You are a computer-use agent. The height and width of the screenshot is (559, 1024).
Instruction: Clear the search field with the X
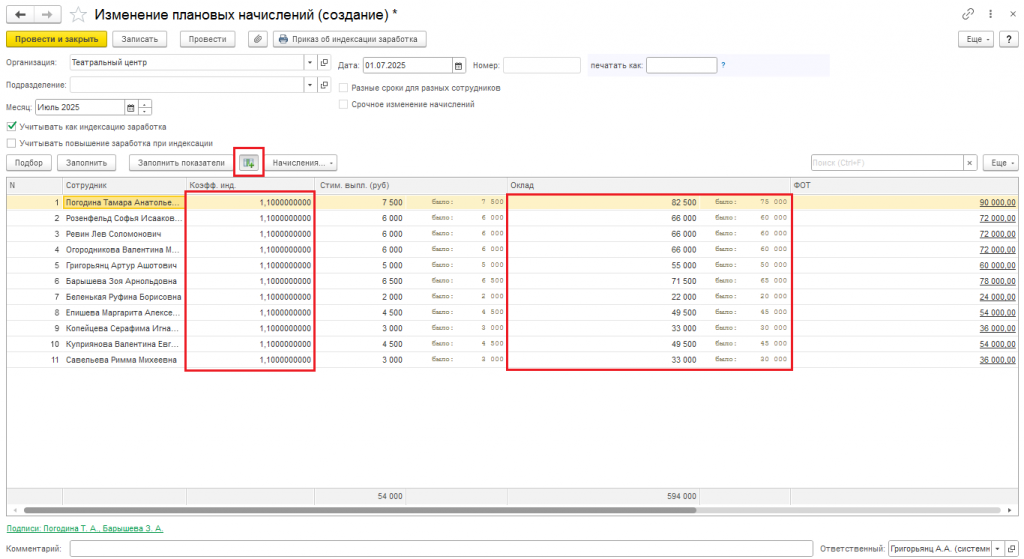970,163
